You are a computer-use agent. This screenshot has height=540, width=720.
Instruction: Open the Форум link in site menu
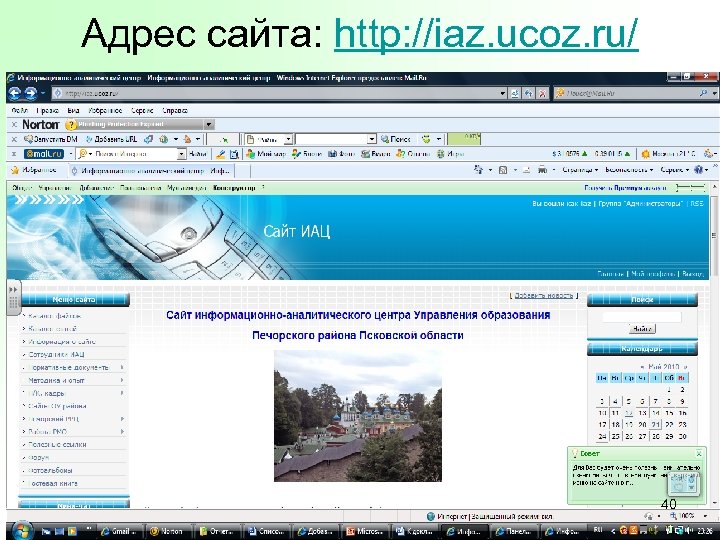coord(39,458)
